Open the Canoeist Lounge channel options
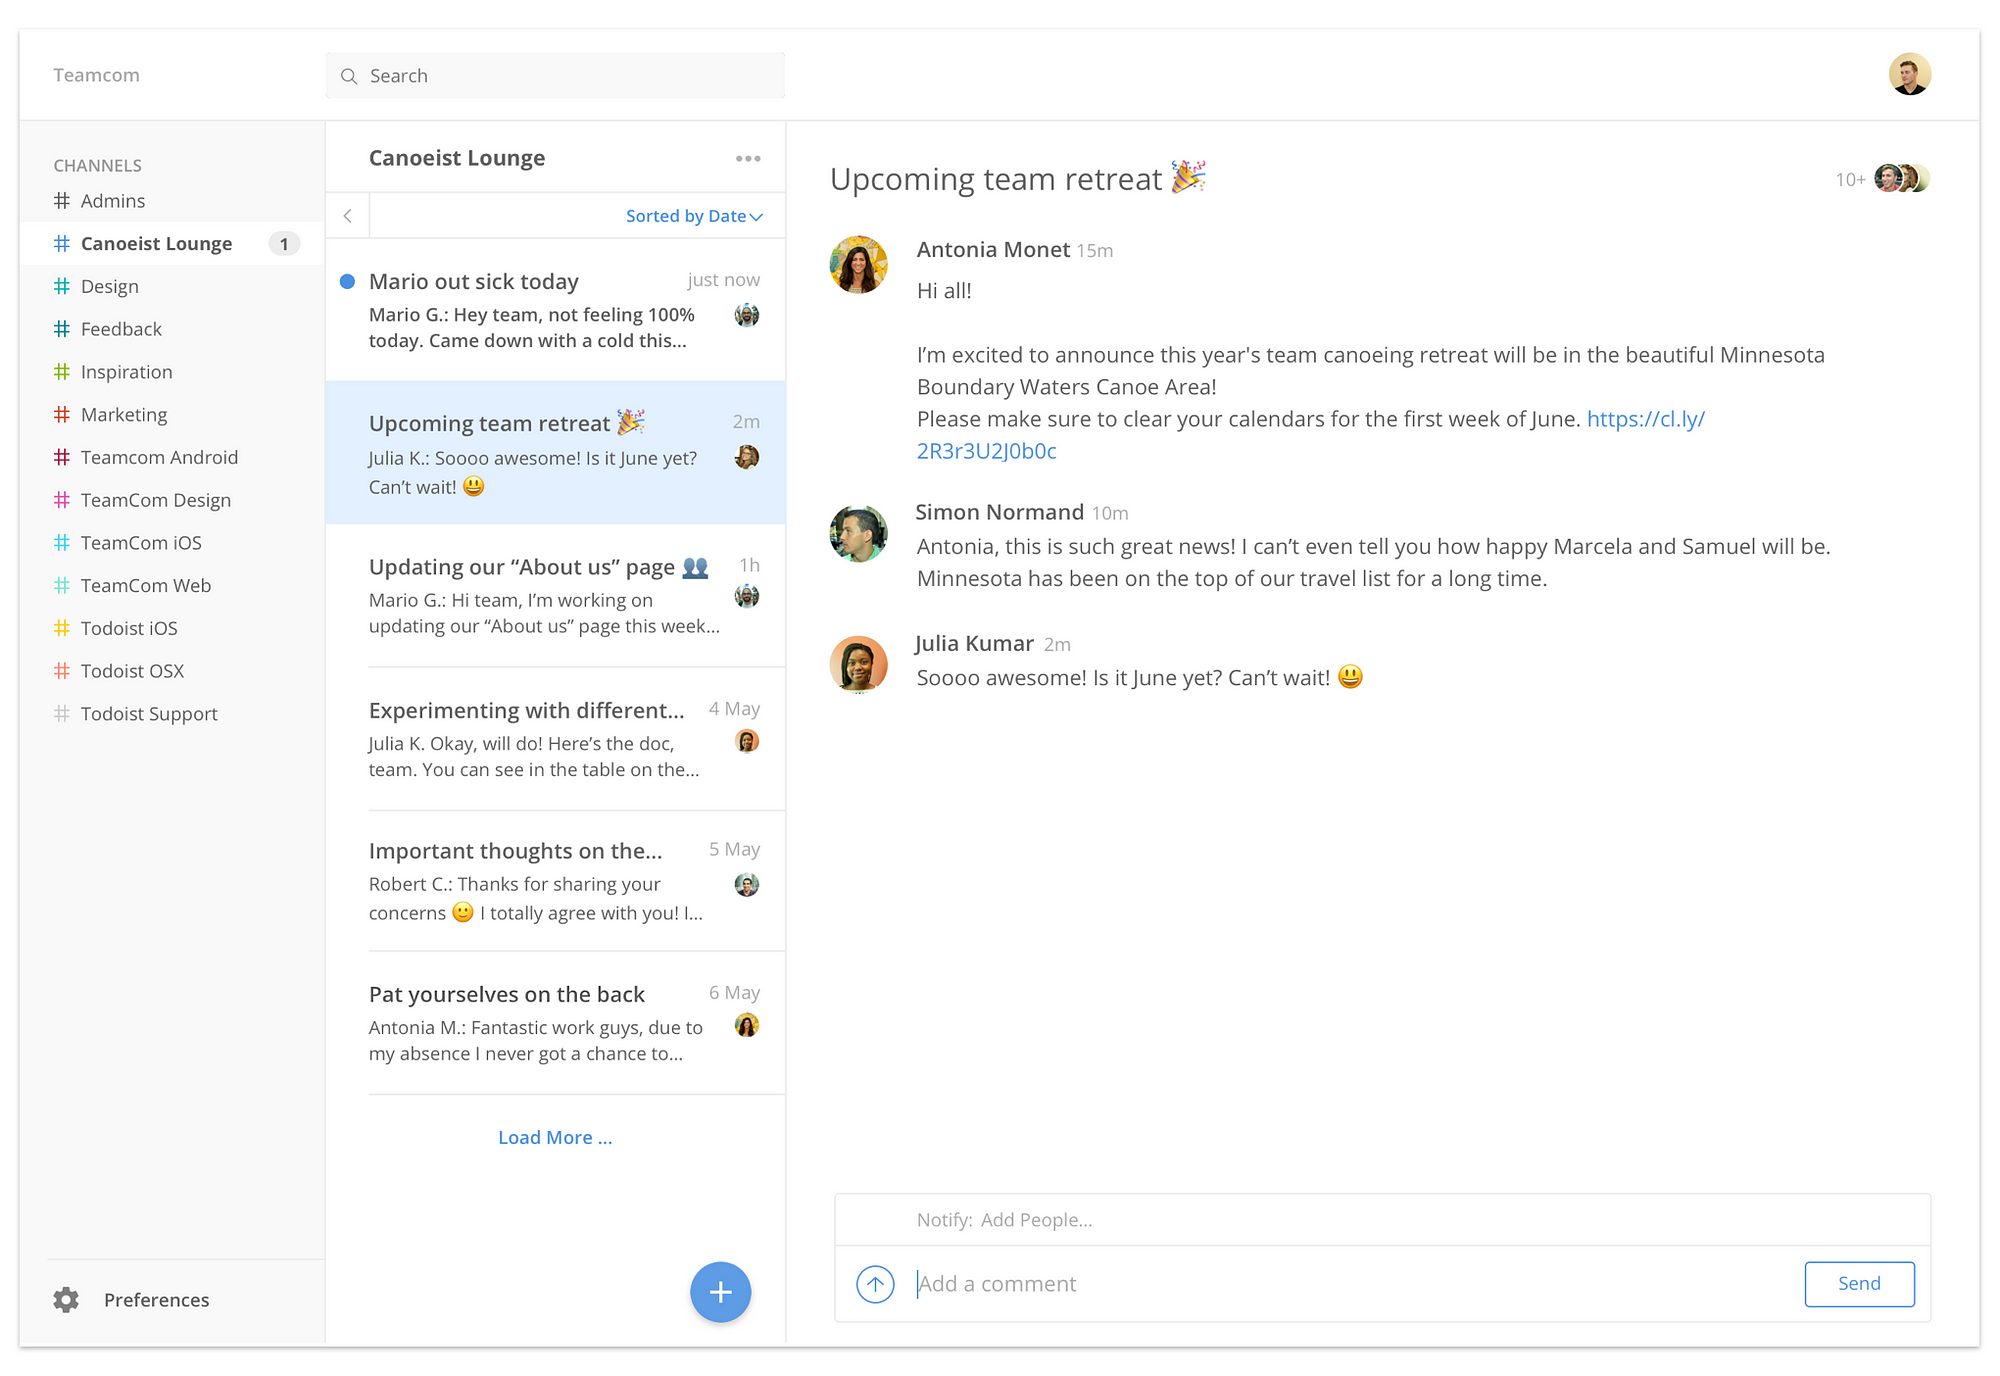The height and width of the screenshot is (1376, 2000). pos(749,157)
